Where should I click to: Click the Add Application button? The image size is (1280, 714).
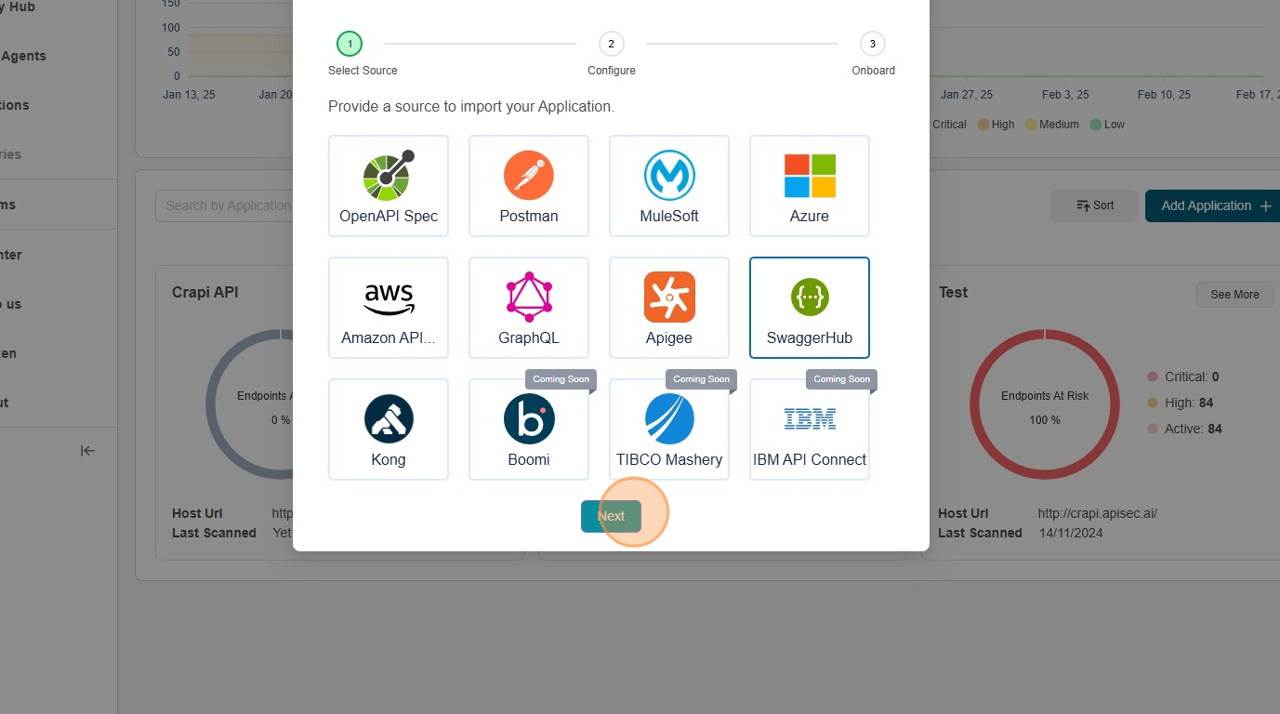(1214, 206)
